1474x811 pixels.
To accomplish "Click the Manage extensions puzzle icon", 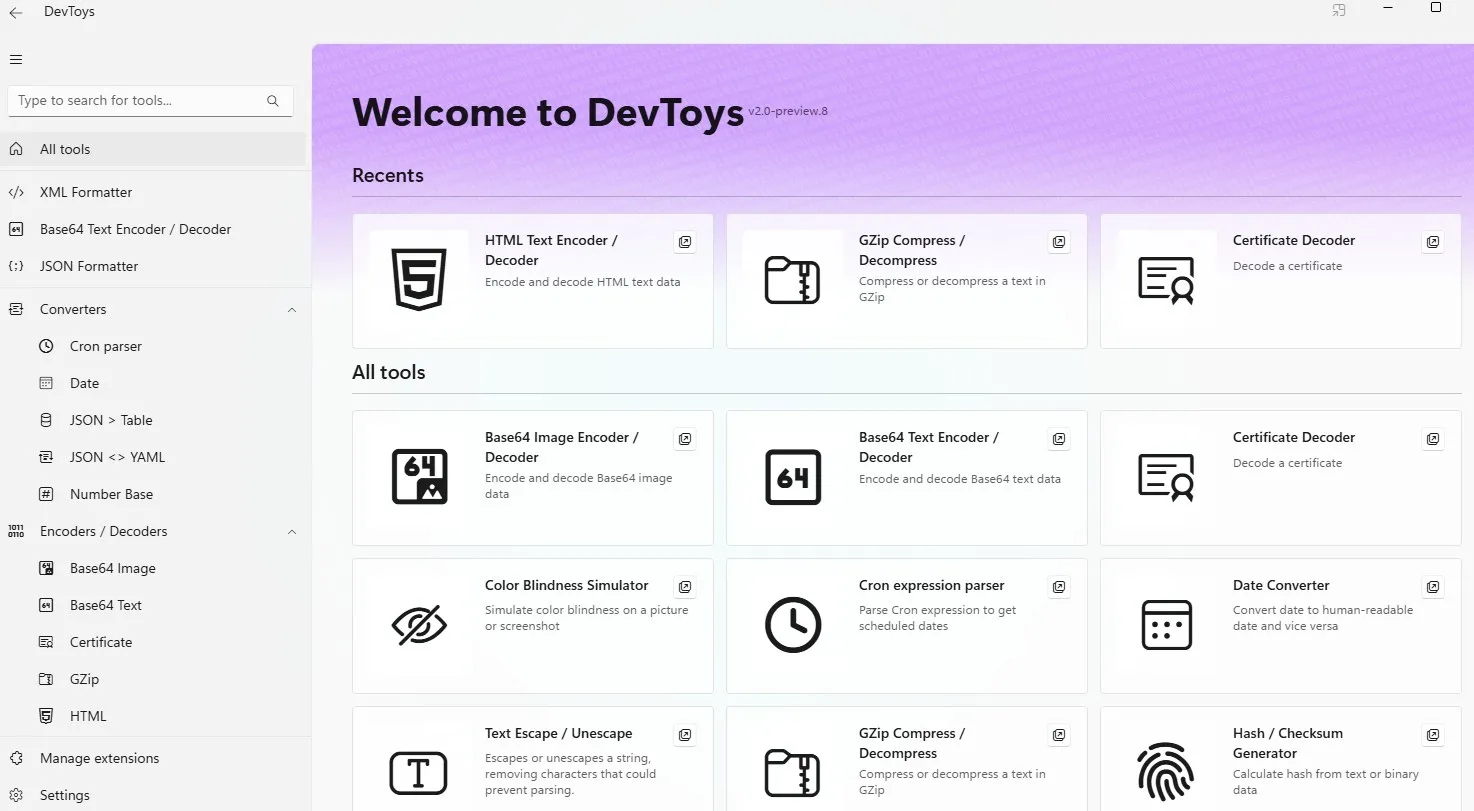I will pos(16,758).
